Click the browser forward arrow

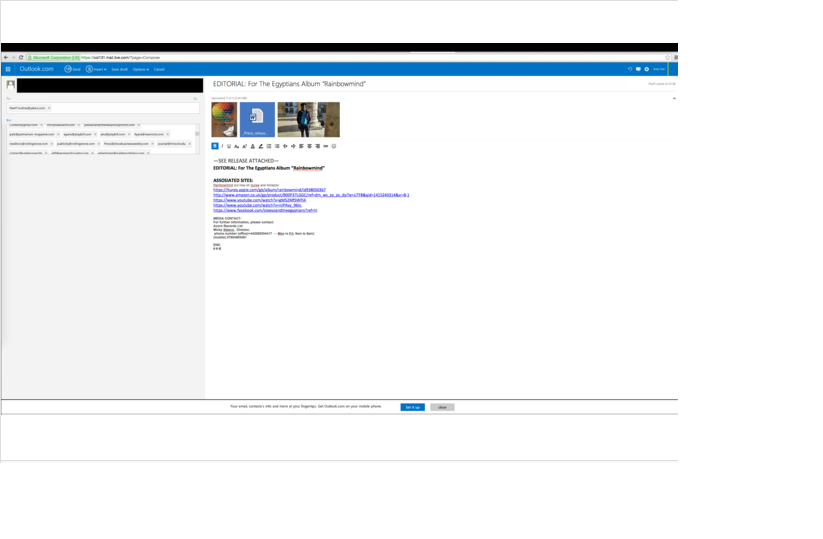[14, 57]
